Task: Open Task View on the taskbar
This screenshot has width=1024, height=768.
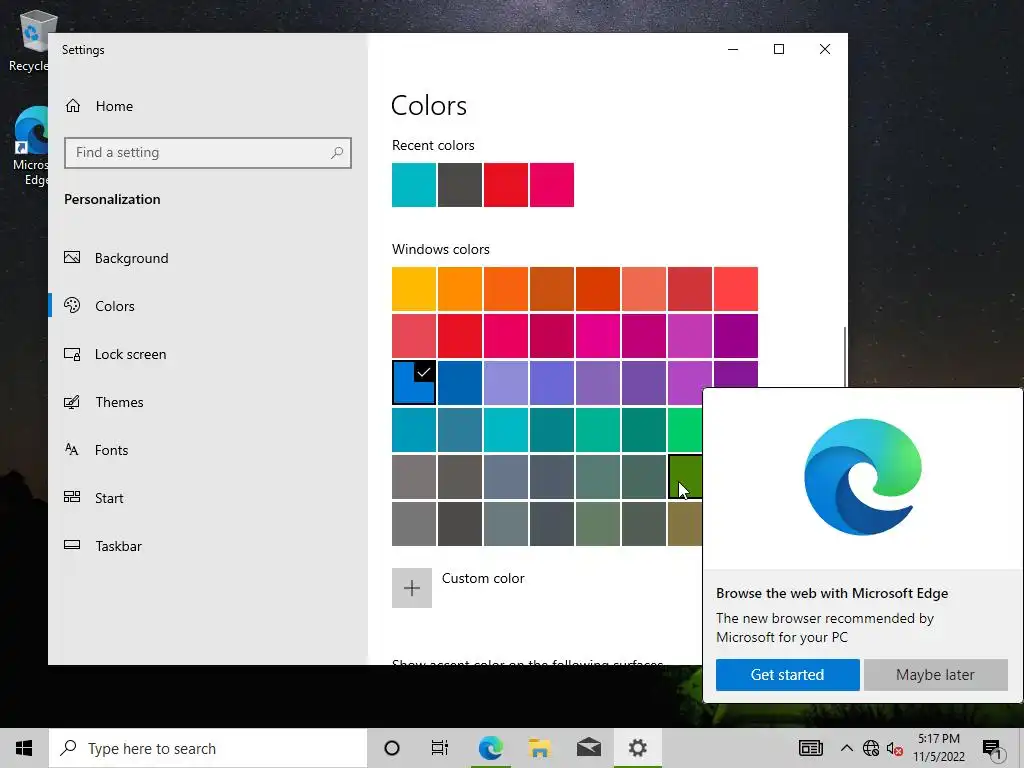Action: (440, 748)
